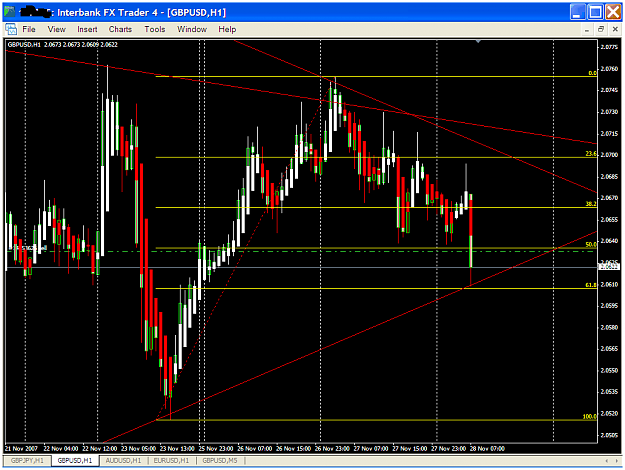Open the Tools menu
Image resolution: width=625 pixels, height=470 pixels.
(x=155, y=29)
